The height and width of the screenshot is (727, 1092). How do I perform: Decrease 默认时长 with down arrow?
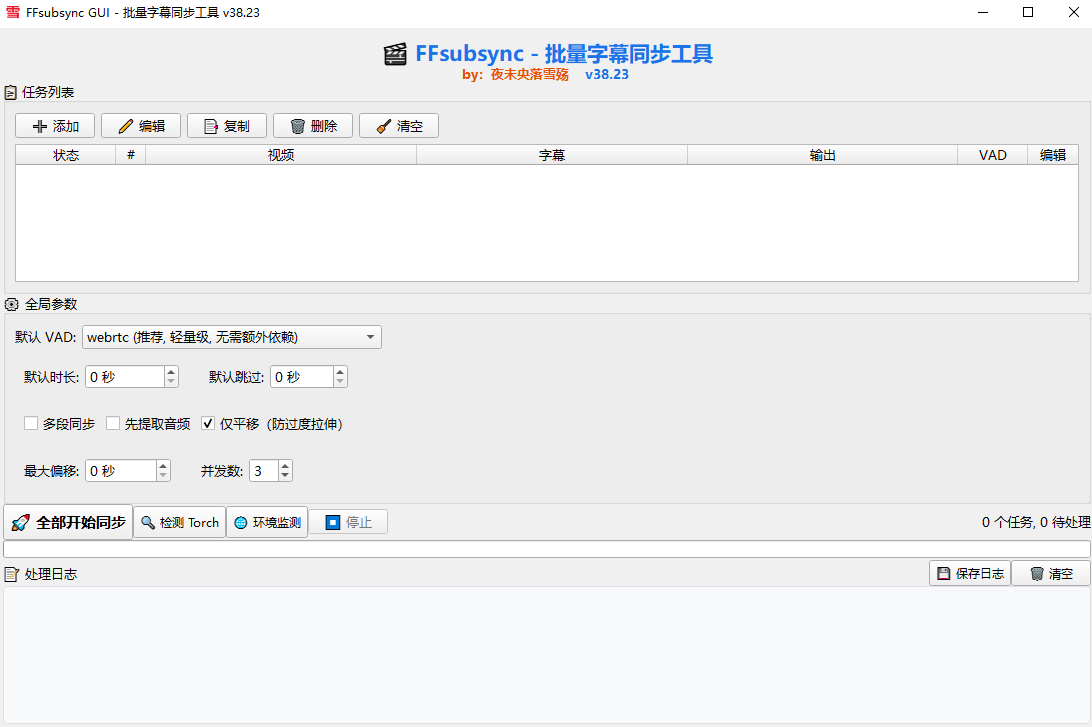tap(171, 382)
